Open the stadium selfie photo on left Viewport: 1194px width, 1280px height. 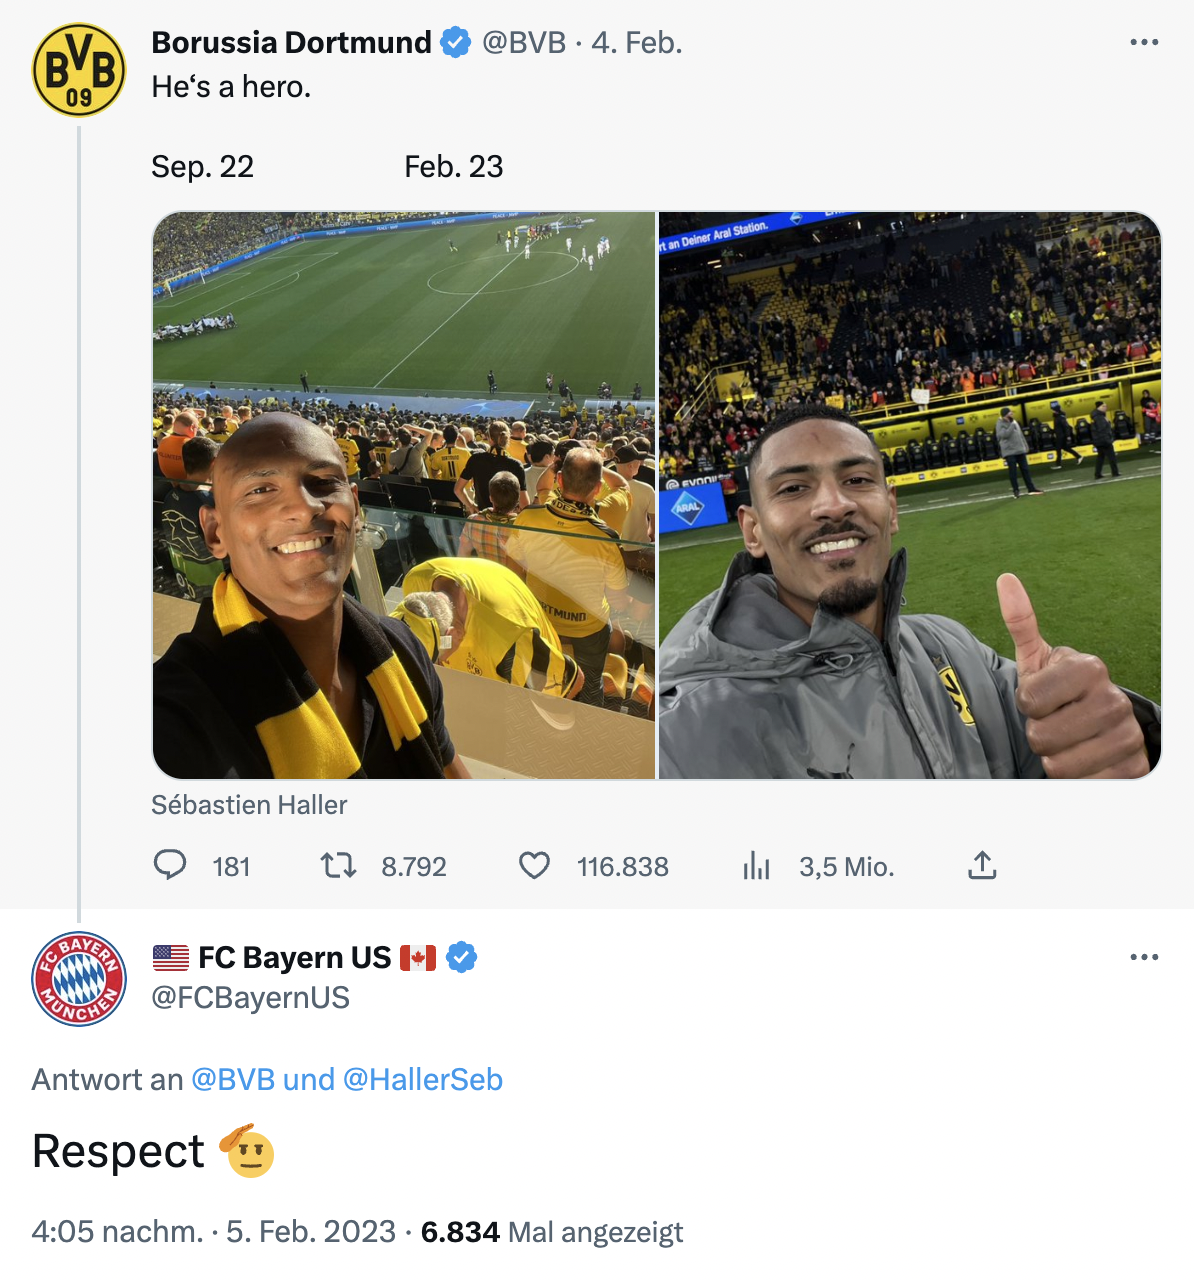click(404, 495)
